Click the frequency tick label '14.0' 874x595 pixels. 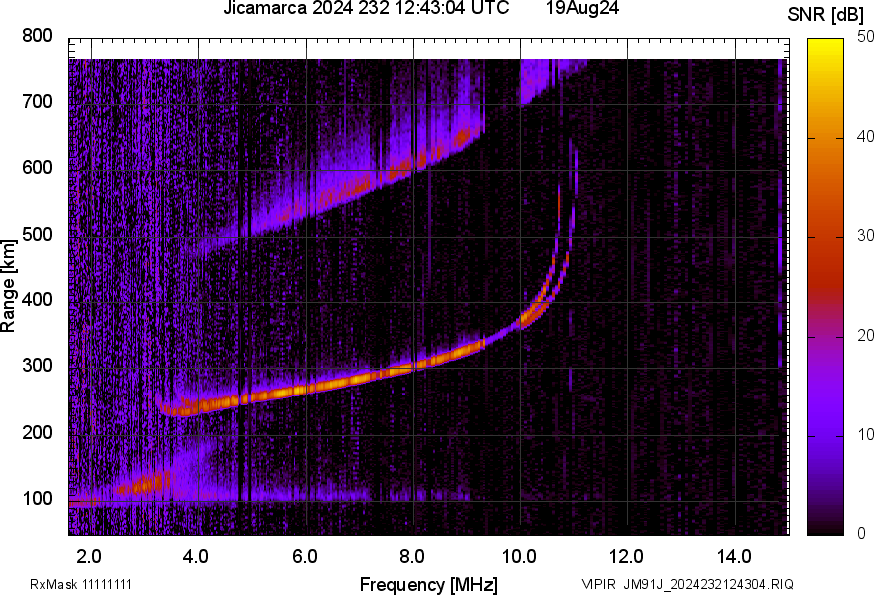coord(734,556)
